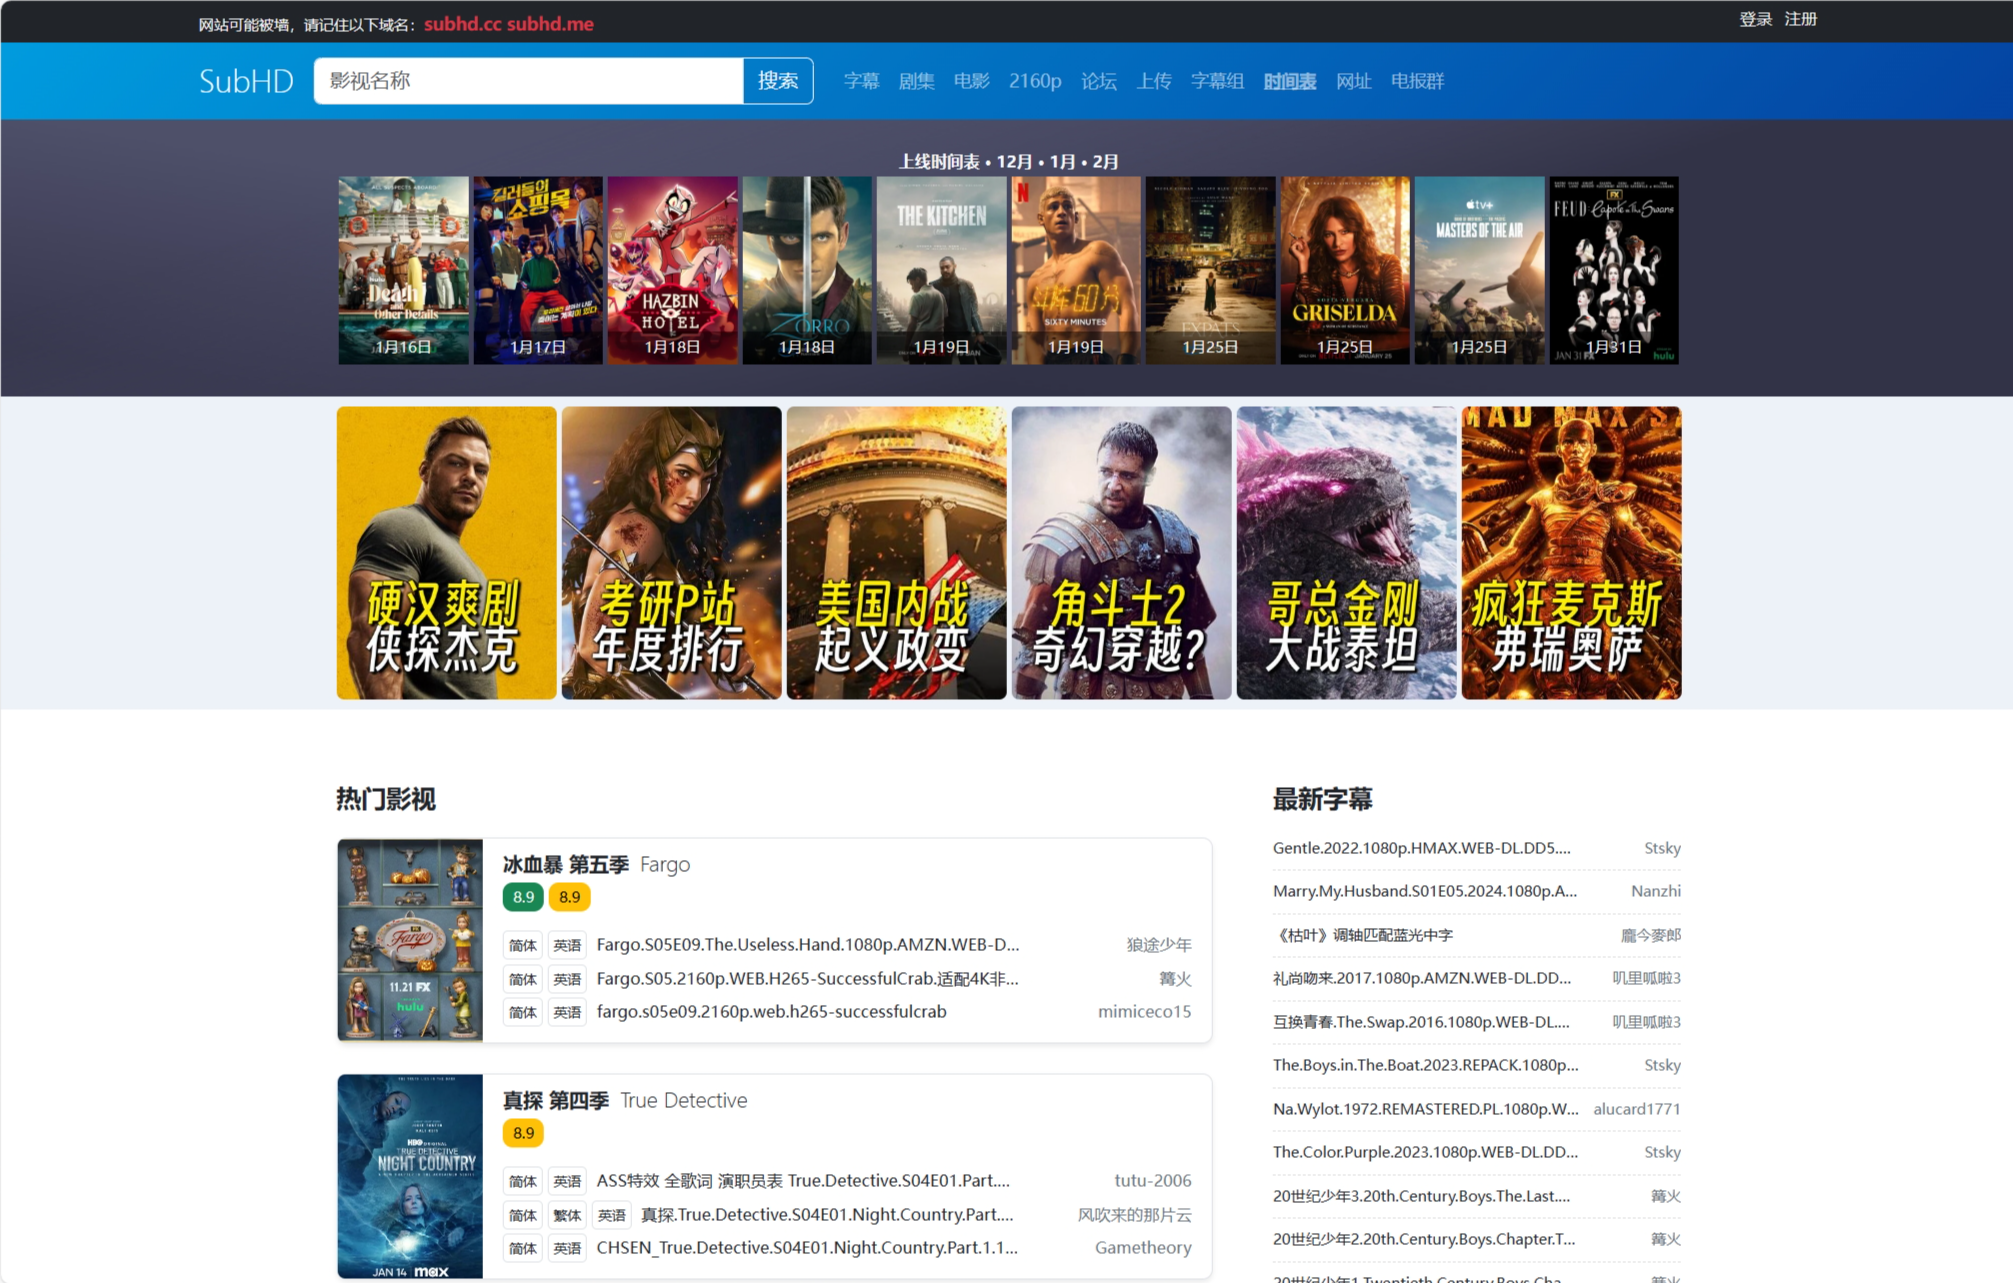Open the 角斗士2 奇幻穿越 banner
This screenshot has width=2013, height=1283.
[x=1122, y=552]
